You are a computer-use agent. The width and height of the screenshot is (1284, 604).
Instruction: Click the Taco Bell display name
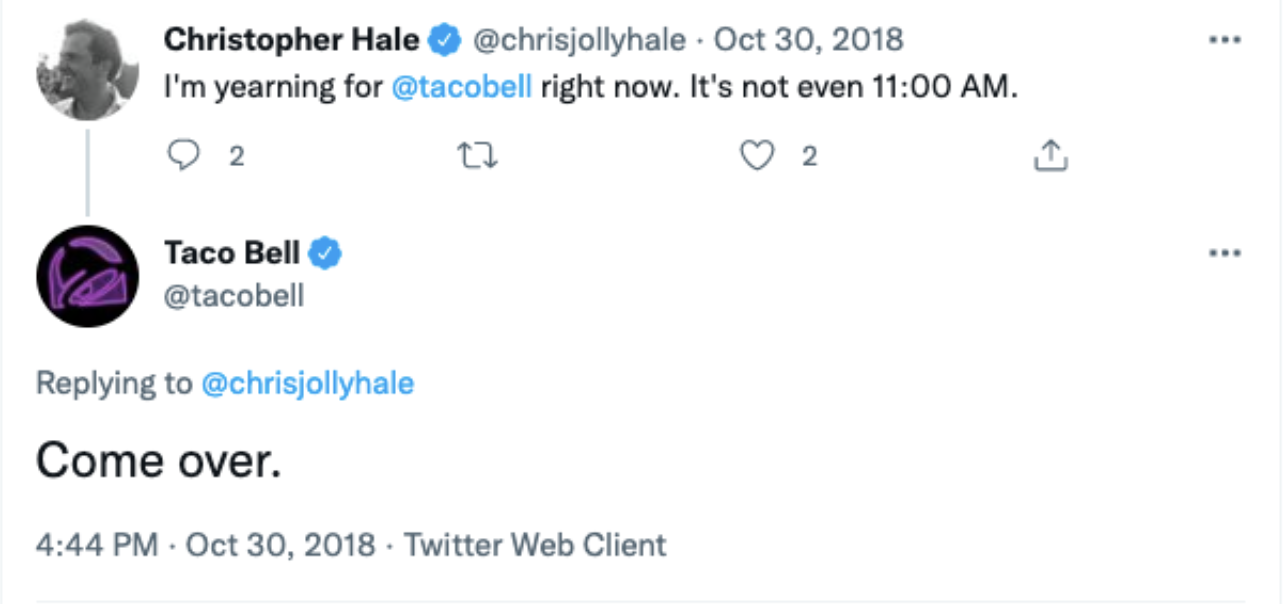[231, 253]
